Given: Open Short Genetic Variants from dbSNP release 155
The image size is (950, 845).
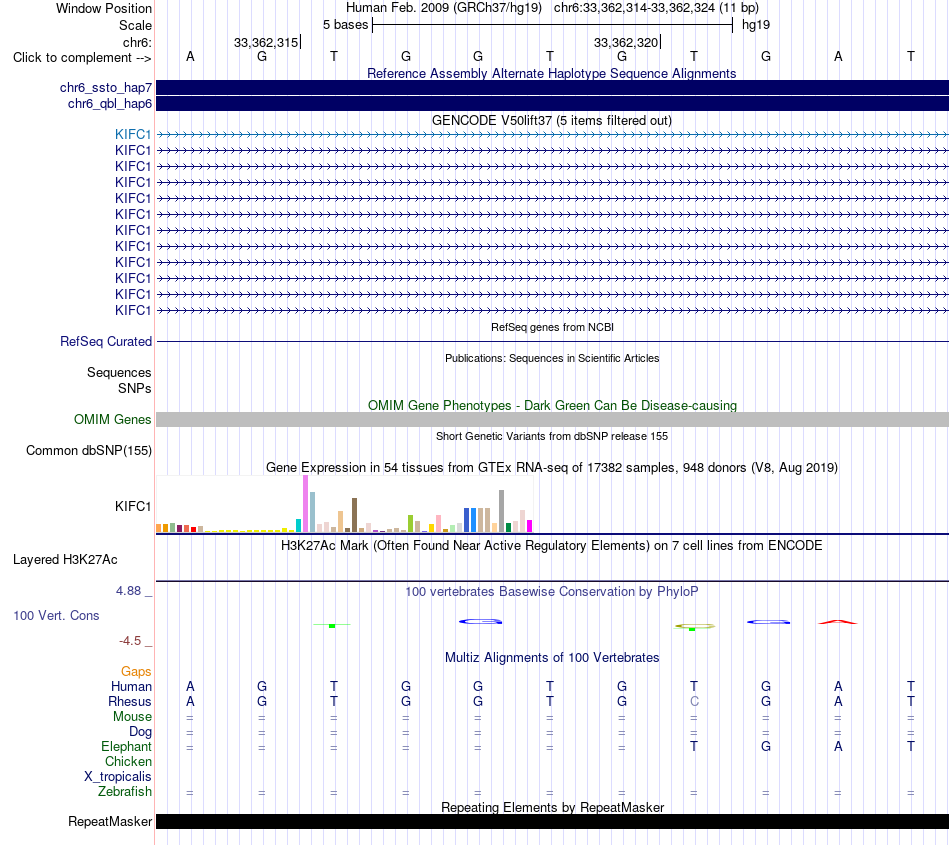Looking at the screenshot, I should (x=551, y=436).
